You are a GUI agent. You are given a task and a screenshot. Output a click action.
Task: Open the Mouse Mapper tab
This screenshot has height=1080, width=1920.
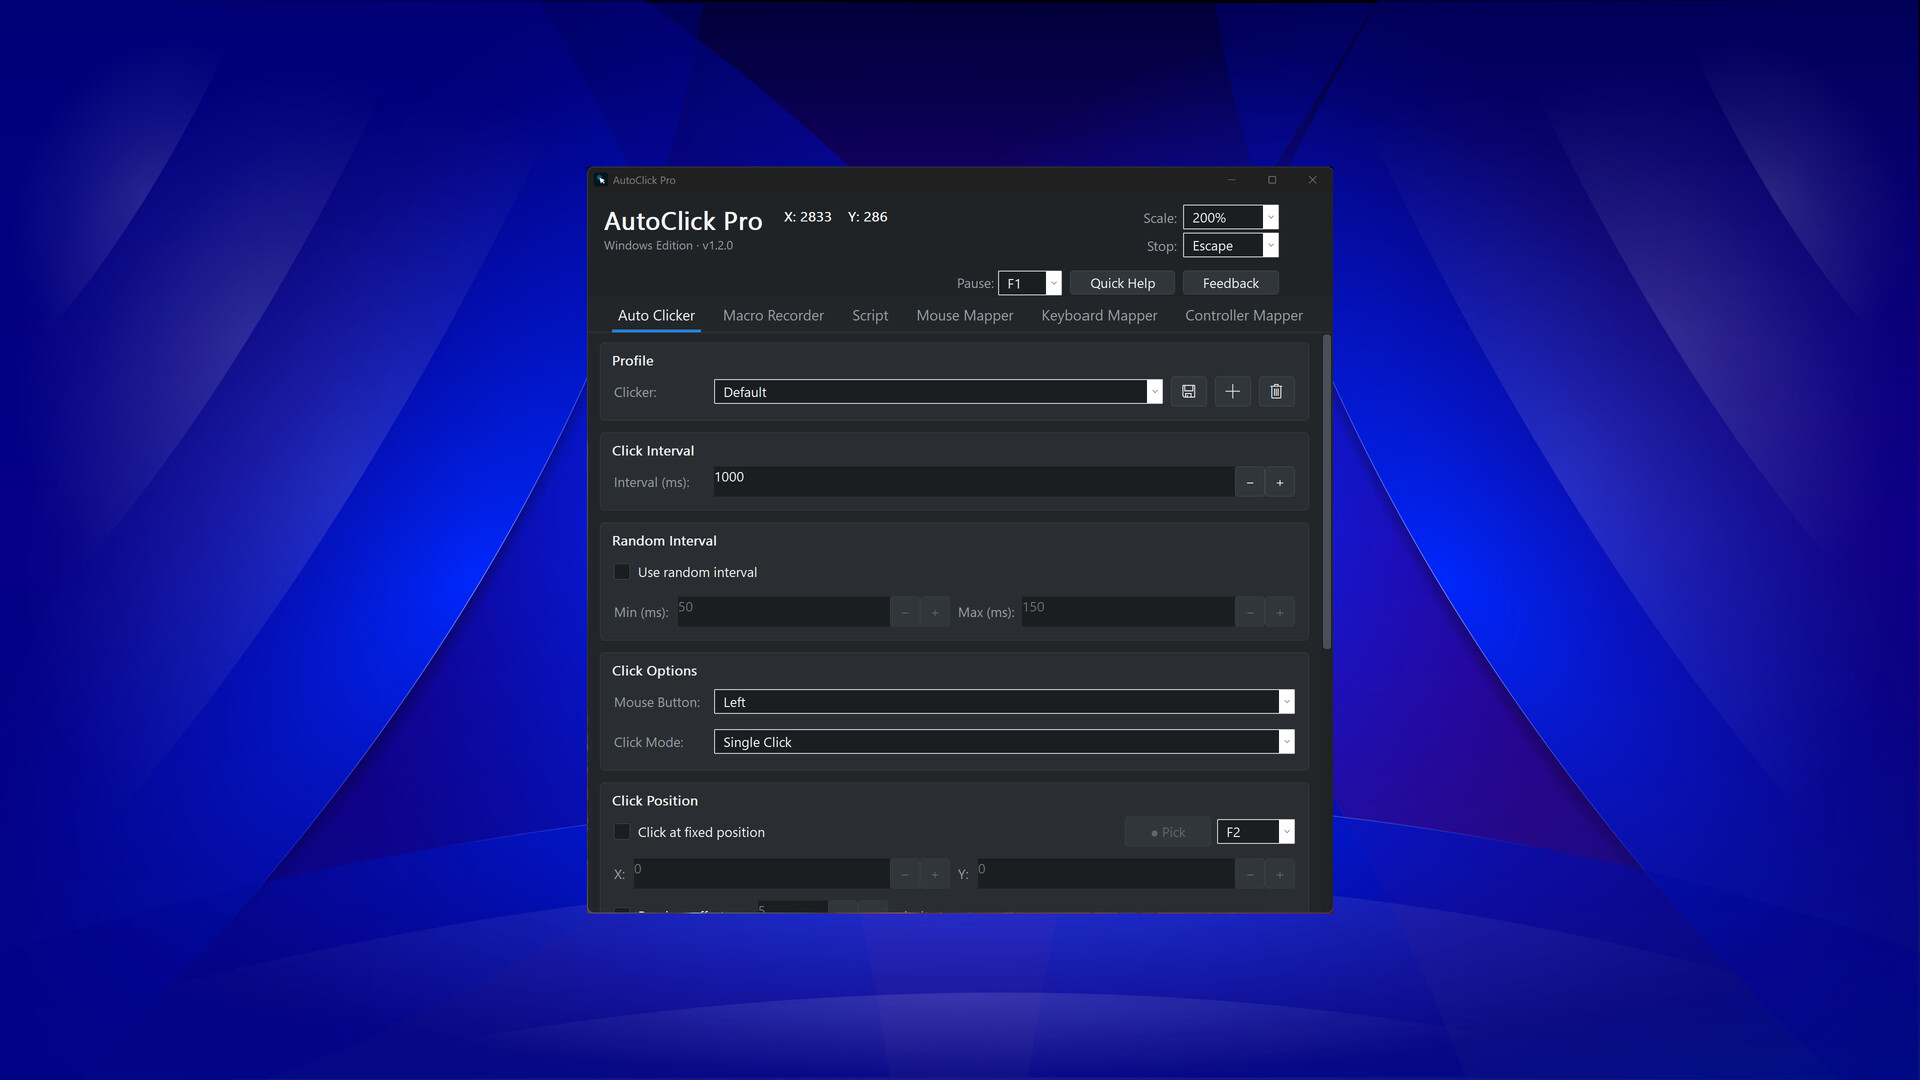click(965, 315)
